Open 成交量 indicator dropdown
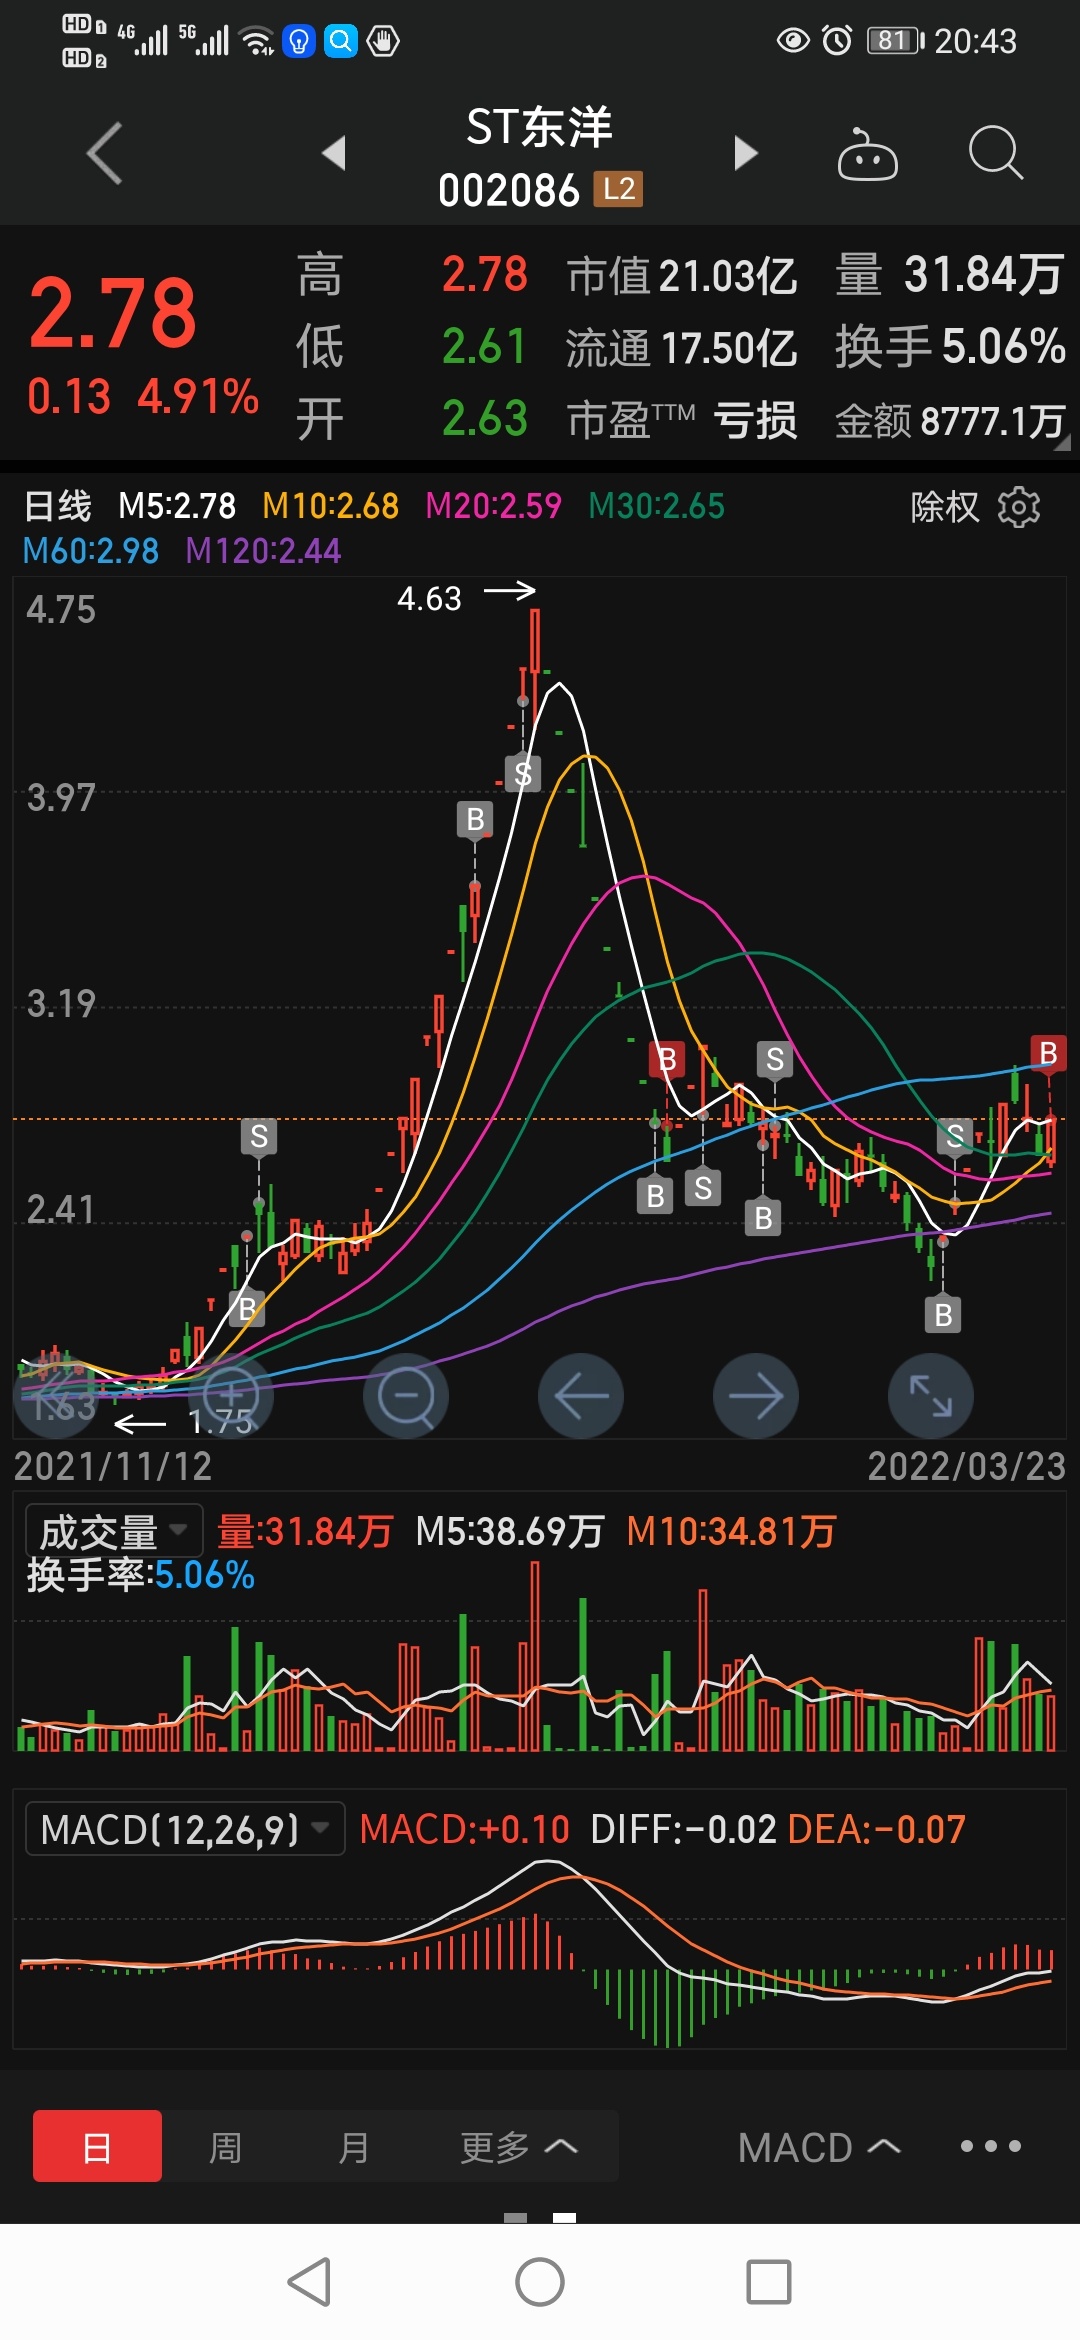Viewport: 1080px width, 2340px height. click(x=114, y=1530)
